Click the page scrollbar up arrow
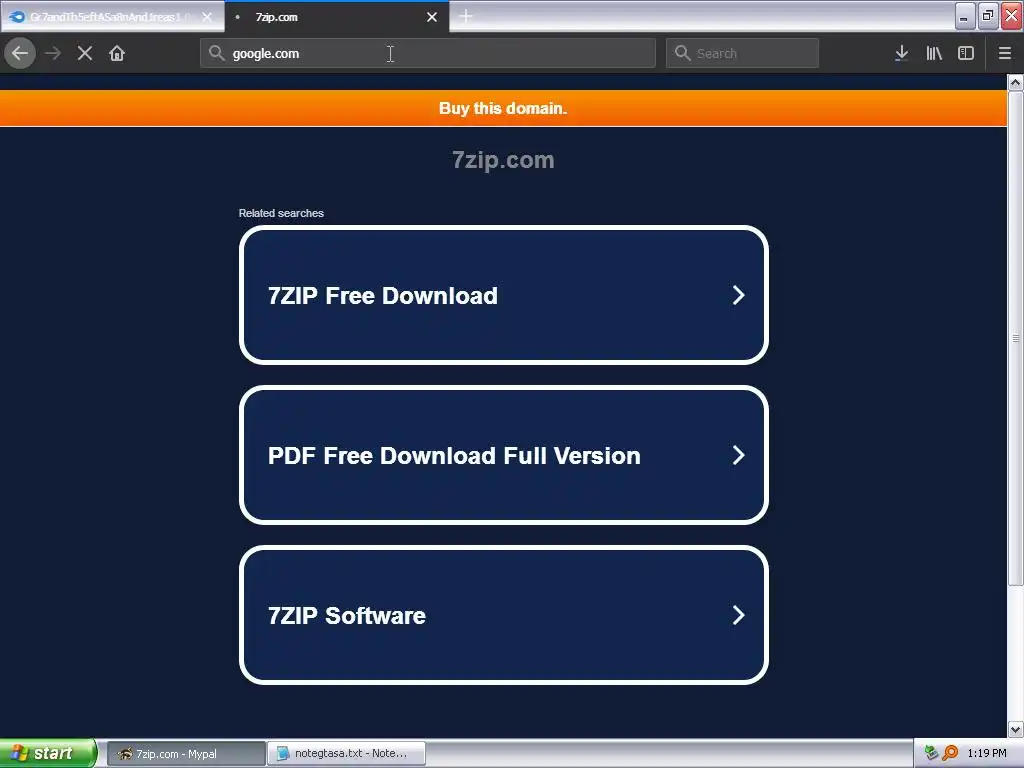Viewport: 1024px width, 768px height. tap(1015, 82)
